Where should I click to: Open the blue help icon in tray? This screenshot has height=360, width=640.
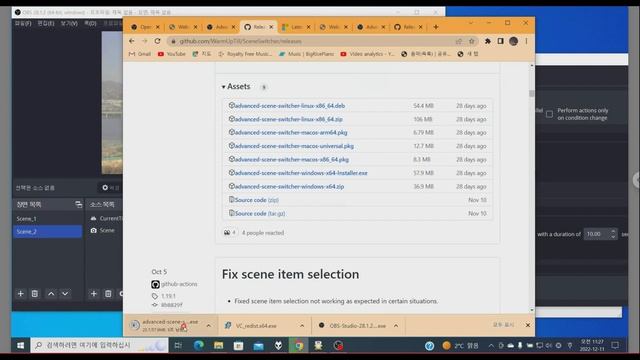pos(429,346)
